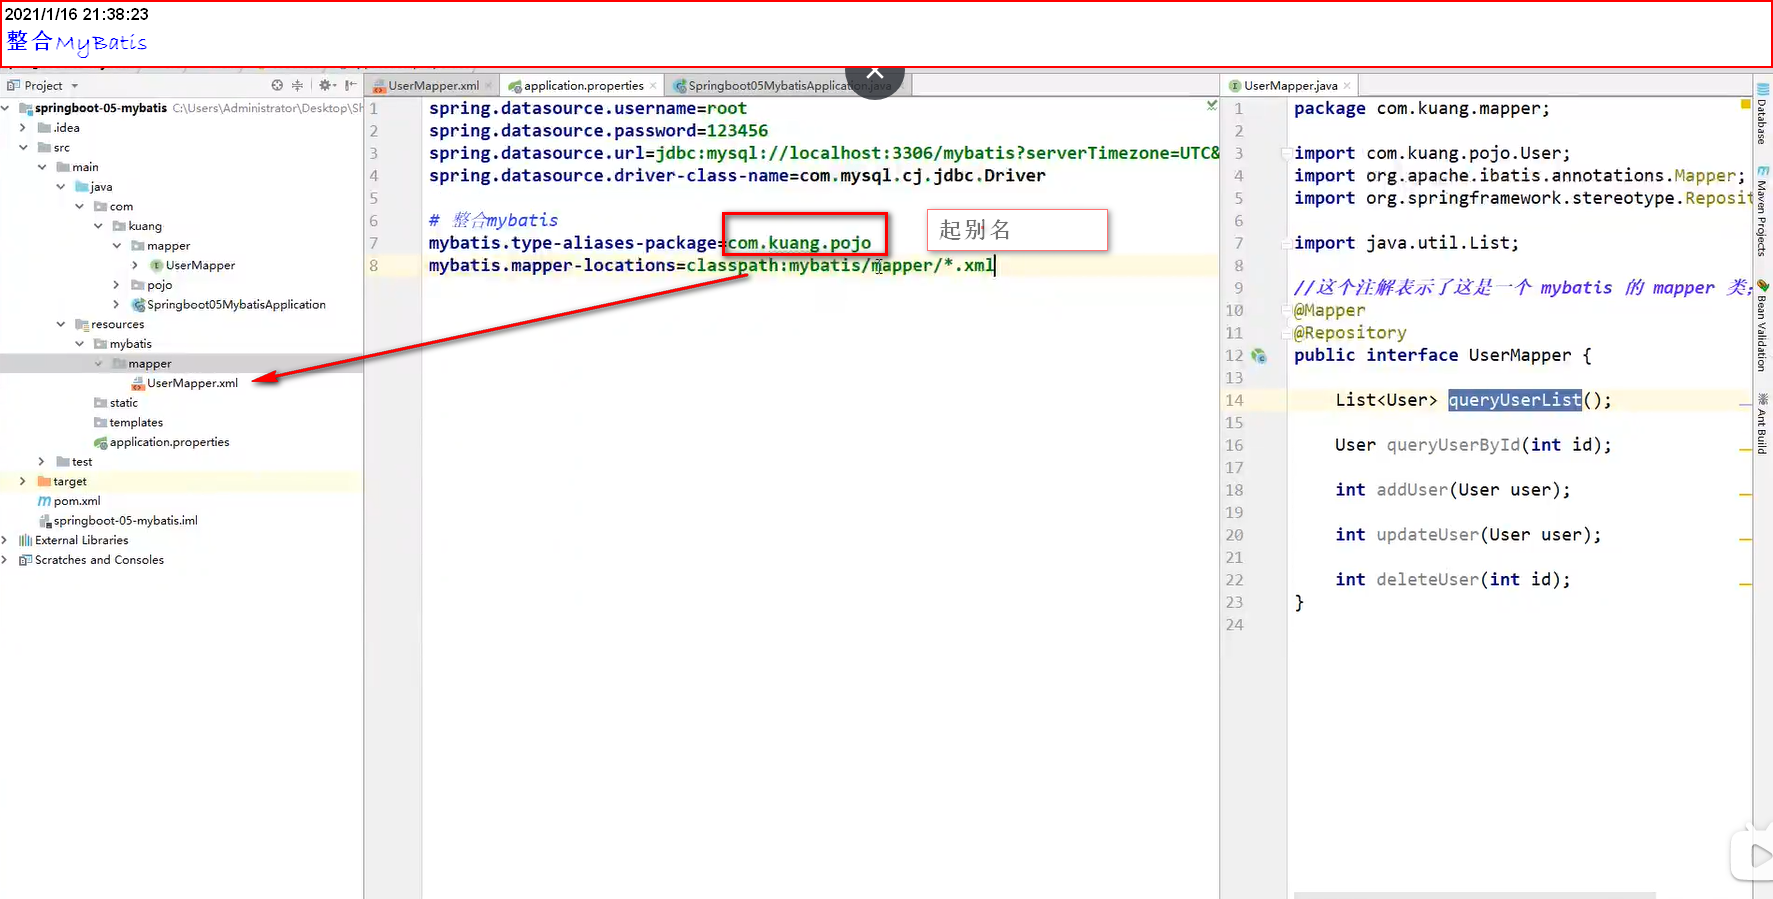Expand the UserMapper node in java mapper package
The width and height of the screenshot is (1773, 899).
136,265
